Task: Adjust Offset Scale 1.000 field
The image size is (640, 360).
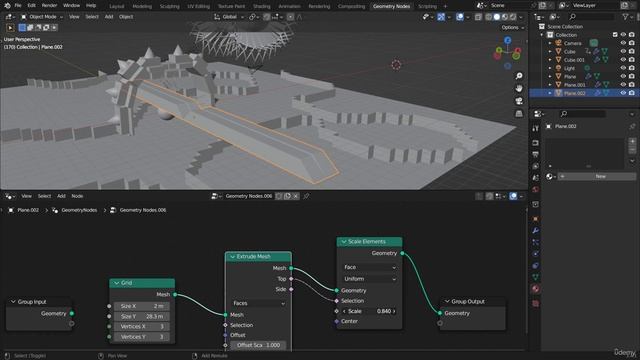Action: [x=259, y=345]
